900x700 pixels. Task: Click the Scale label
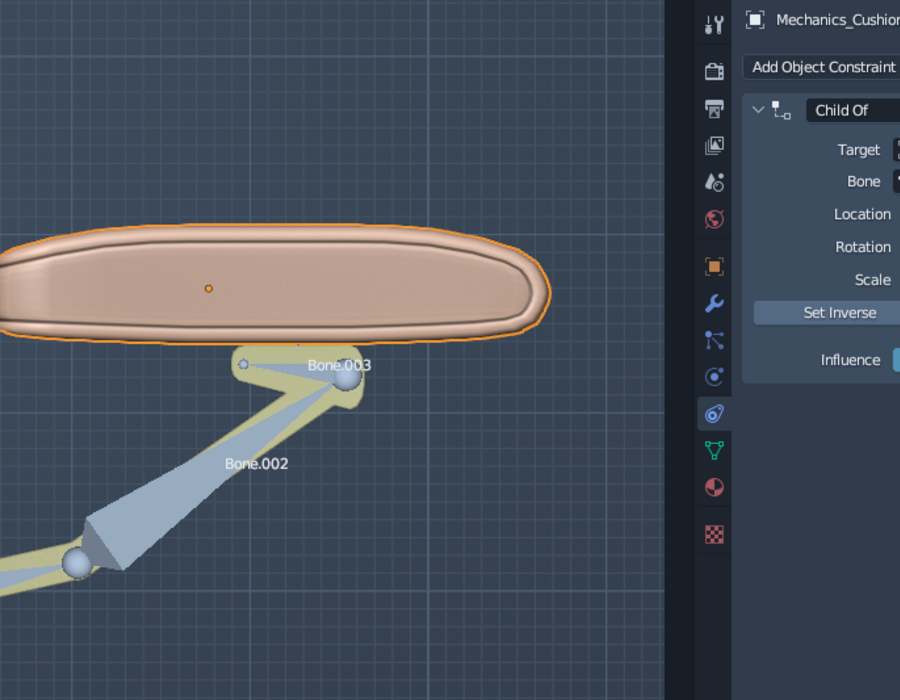pyautogui.click(x=872, y=279)
